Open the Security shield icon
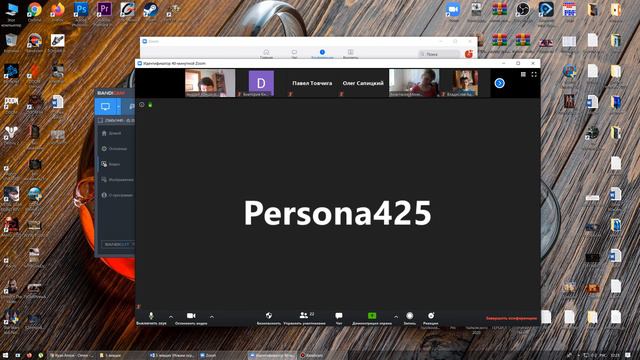This screenshot has height=360, width=640. click(269, 316)
